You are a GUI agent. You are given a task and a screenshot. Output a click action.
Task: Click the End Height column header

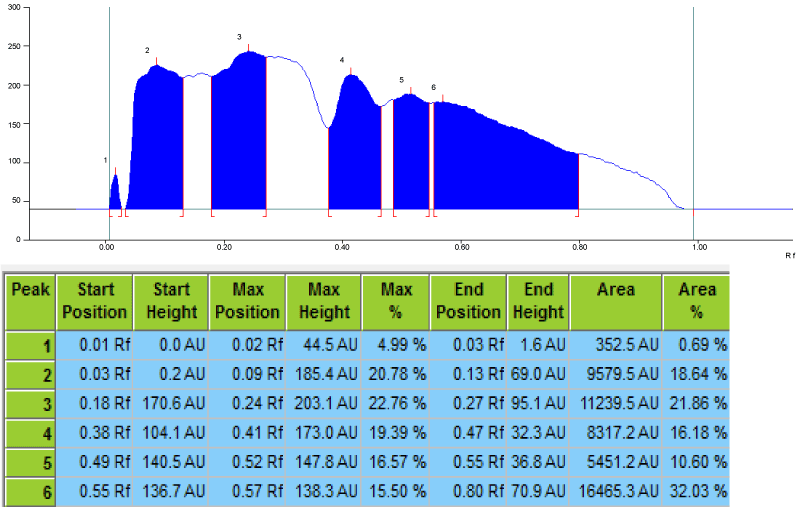[x=538, y=302]
